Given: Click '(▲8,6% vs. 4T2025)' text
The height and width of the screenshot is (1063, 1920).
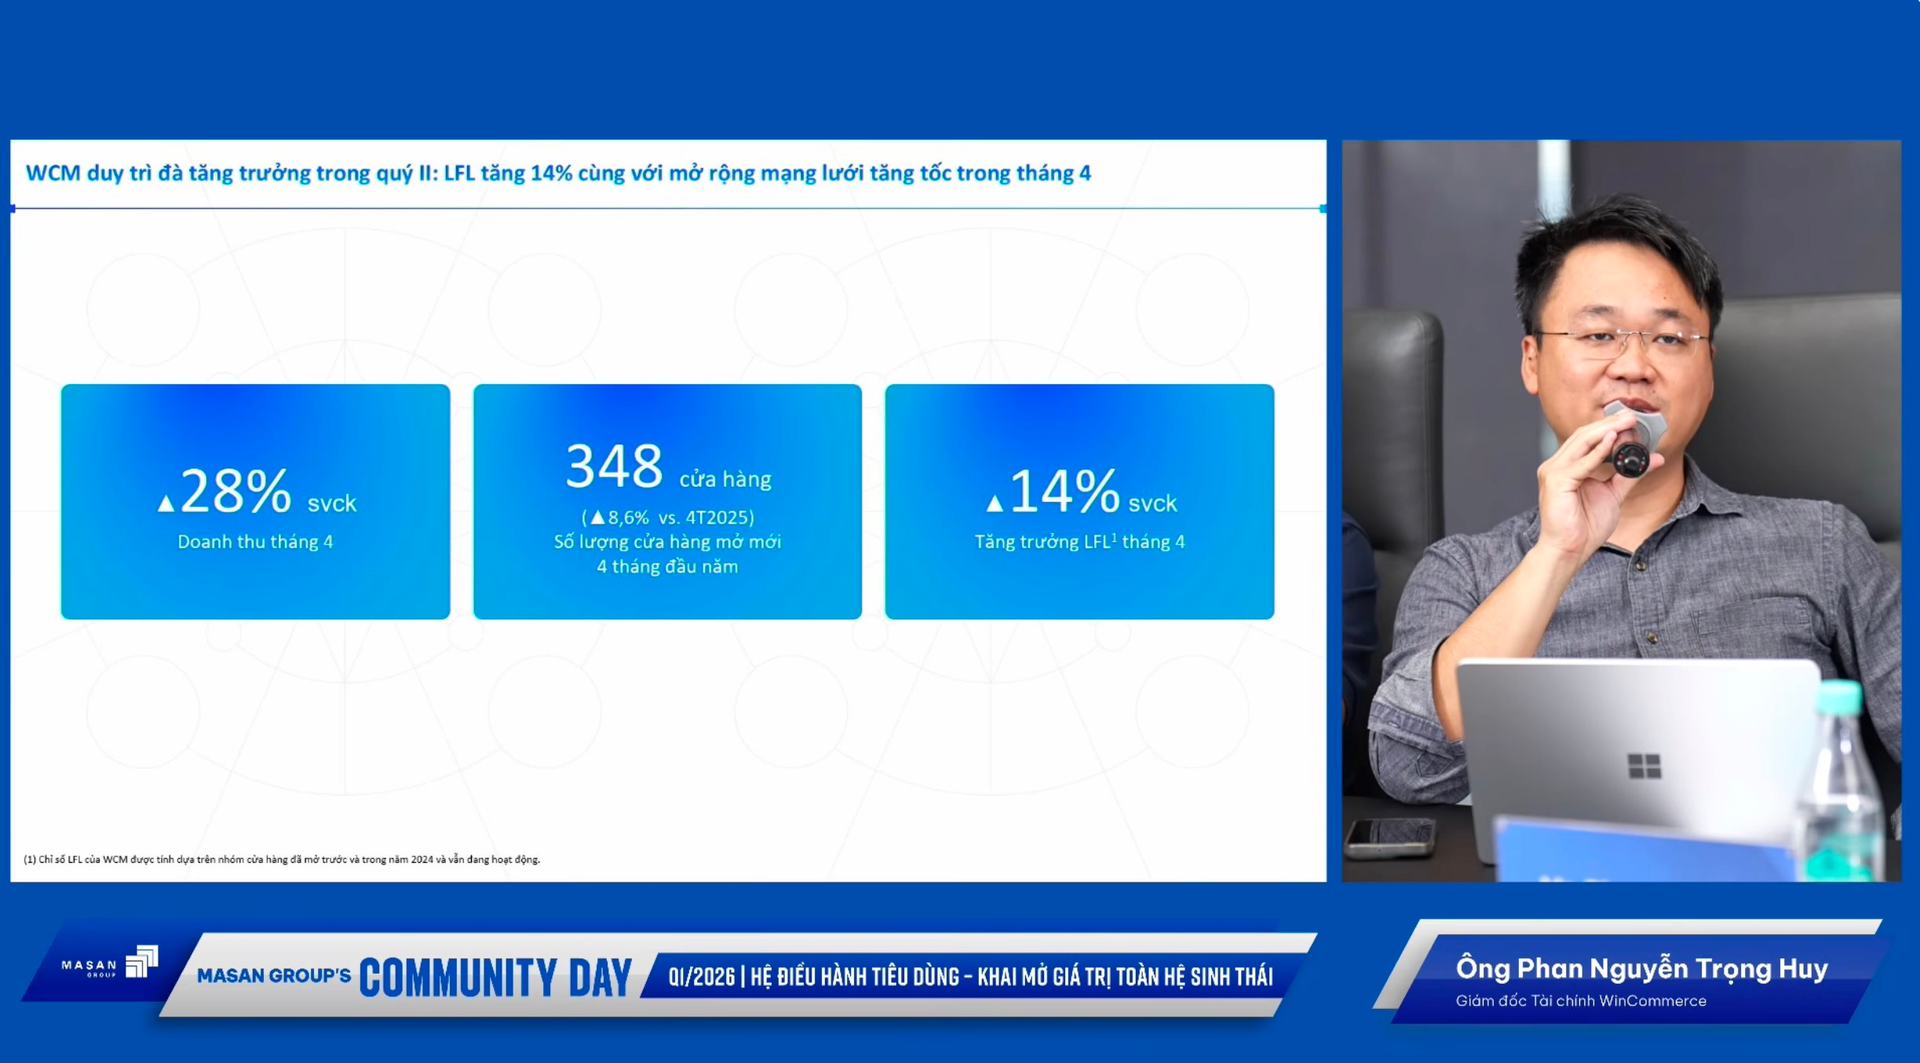Looking at the screenshot, I should 668,517.
